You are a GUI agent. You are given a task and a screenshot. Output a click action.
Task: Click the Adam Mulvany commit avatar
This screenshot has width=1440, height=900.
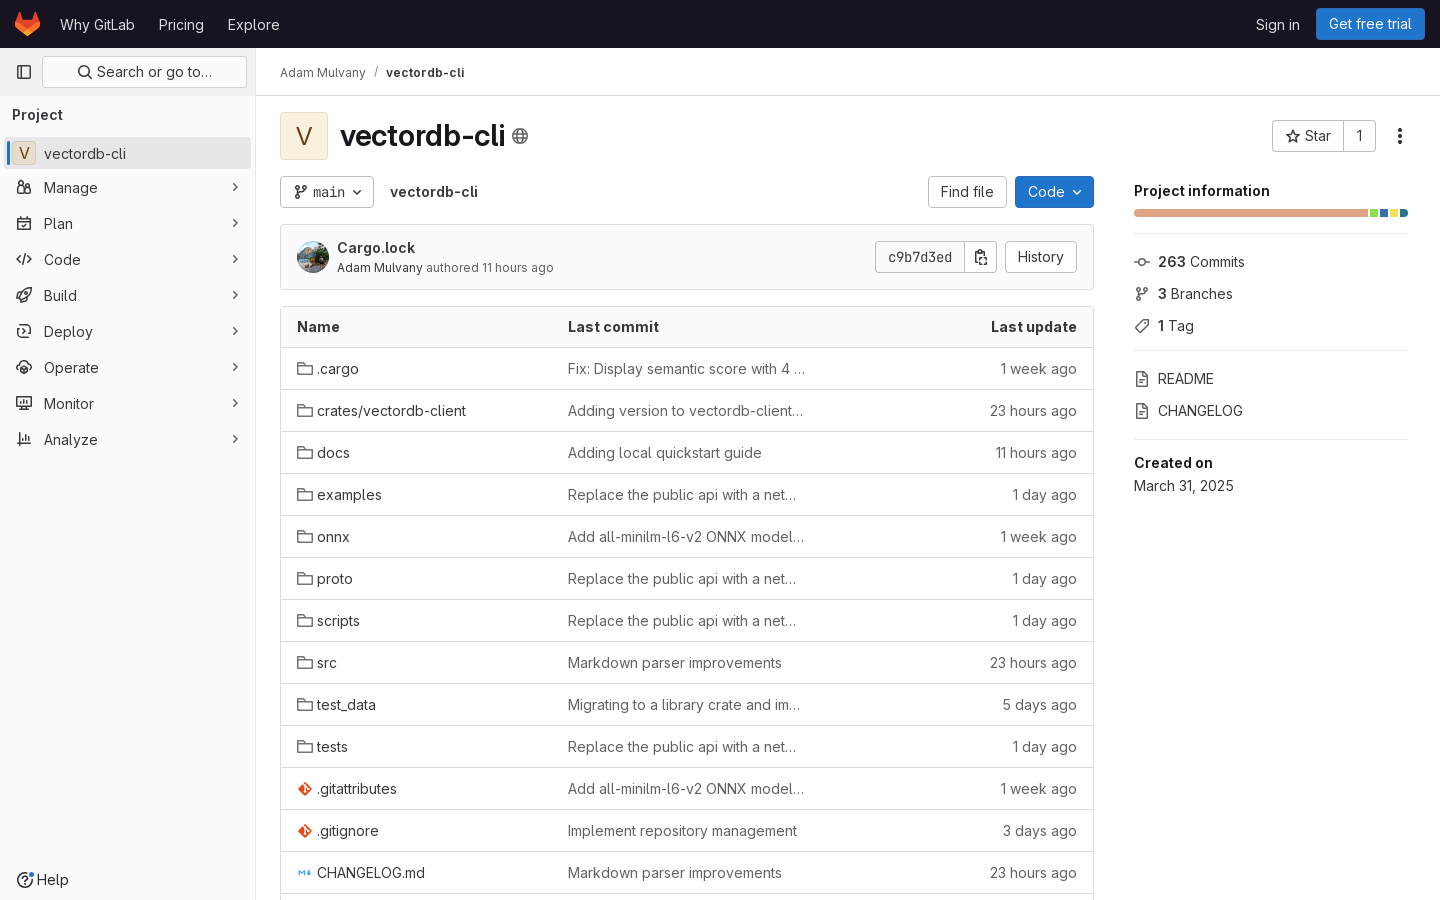(313, 257)
